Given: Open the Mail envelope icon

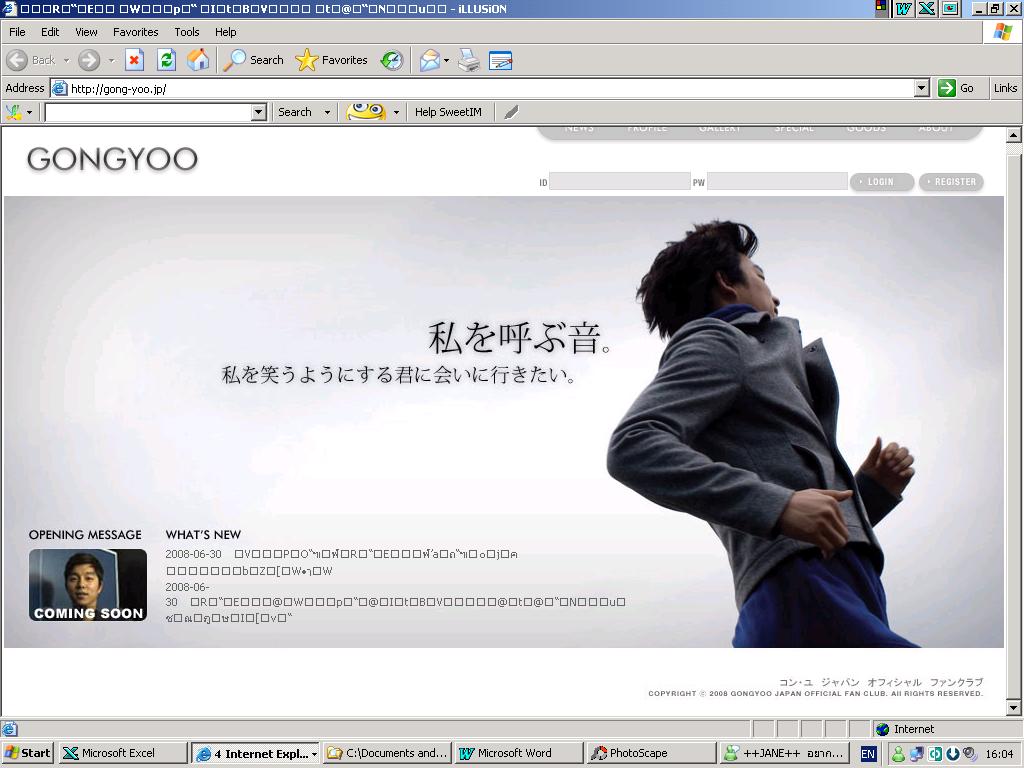Looking at the screenshot, I should click(429, 60).
